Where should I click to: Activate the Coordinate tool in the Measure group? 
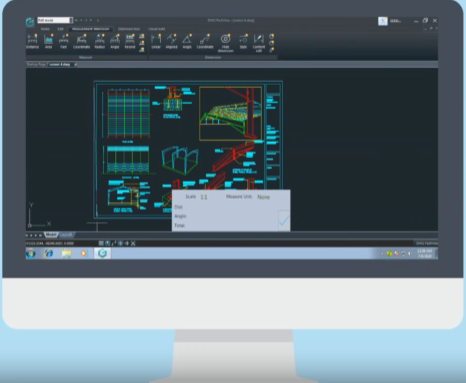coord(81,42)
